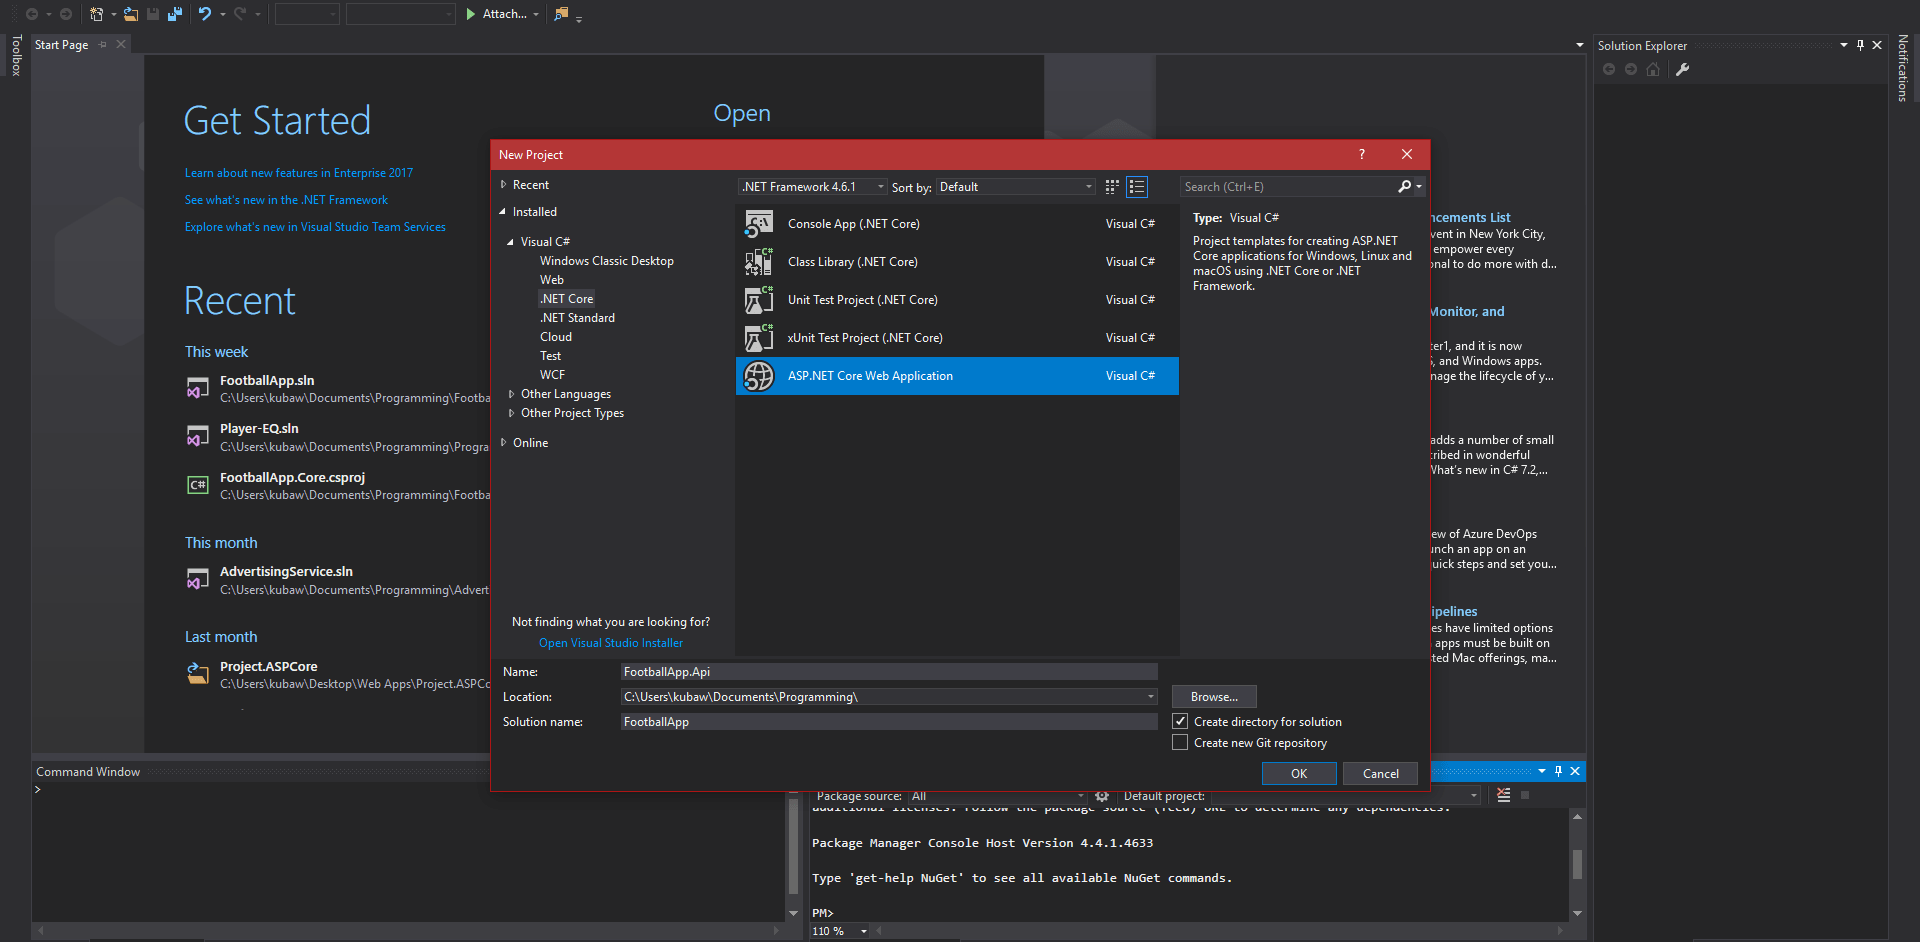Select the Class Library (.NET Core) template
1920x942 pixels.
(957, 262)
